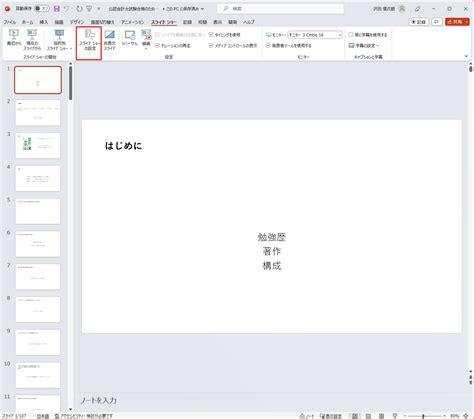This screenshot has height=419, width=474.
Task: Click in the search box
Action: coord(280,9)
